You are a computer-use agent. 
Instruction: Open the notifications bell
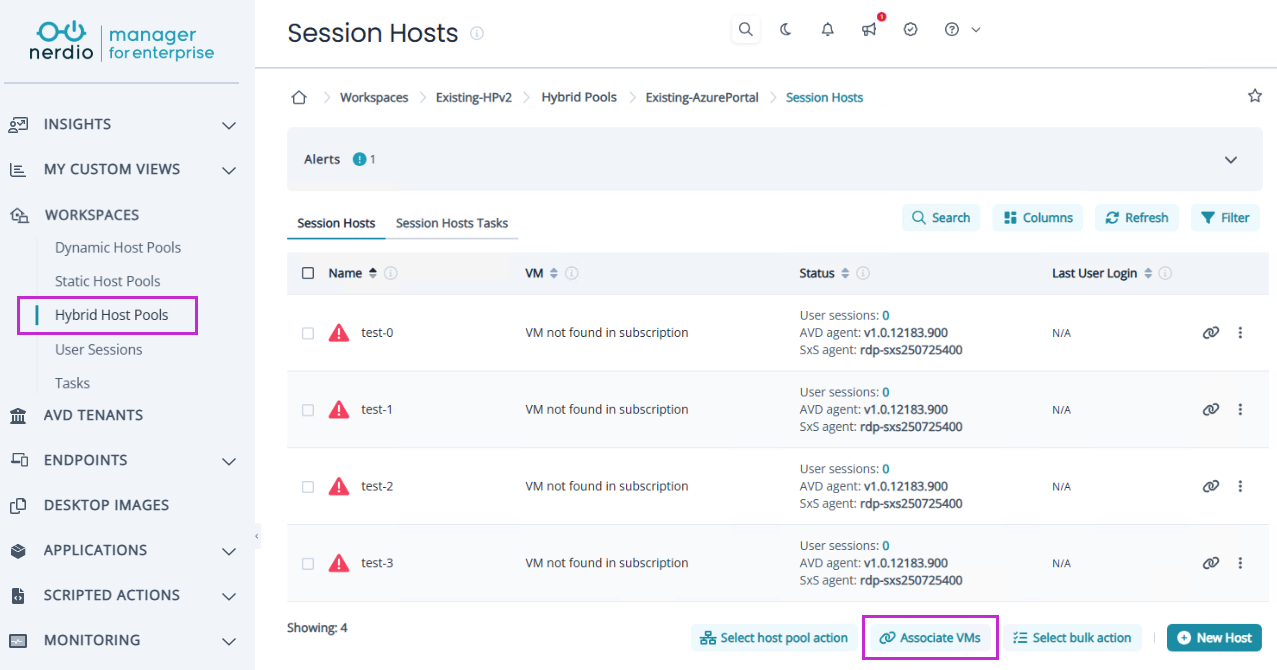[827, 30]
